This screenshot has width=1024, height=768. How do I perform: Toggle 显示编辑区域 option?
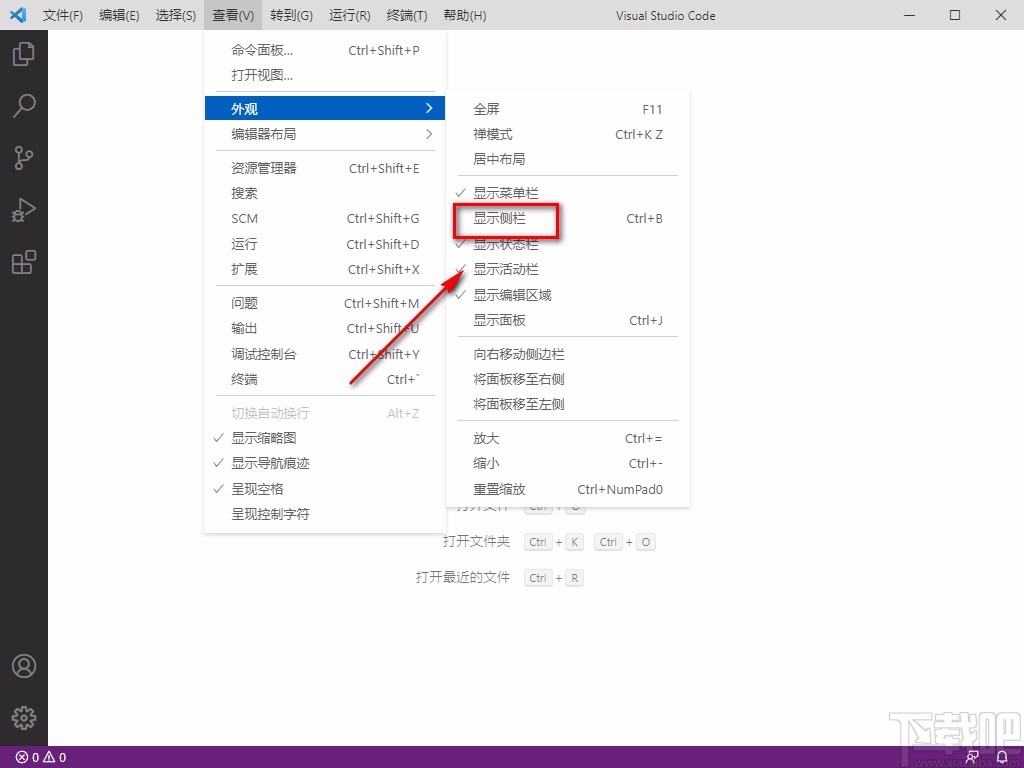click(x=568, y=295)
